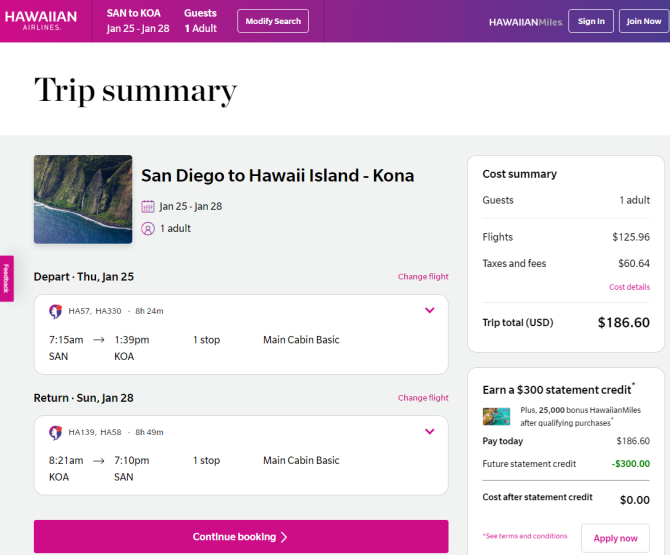Click the Join Now button
The image size is (670, 555).
tap(644, 21)
